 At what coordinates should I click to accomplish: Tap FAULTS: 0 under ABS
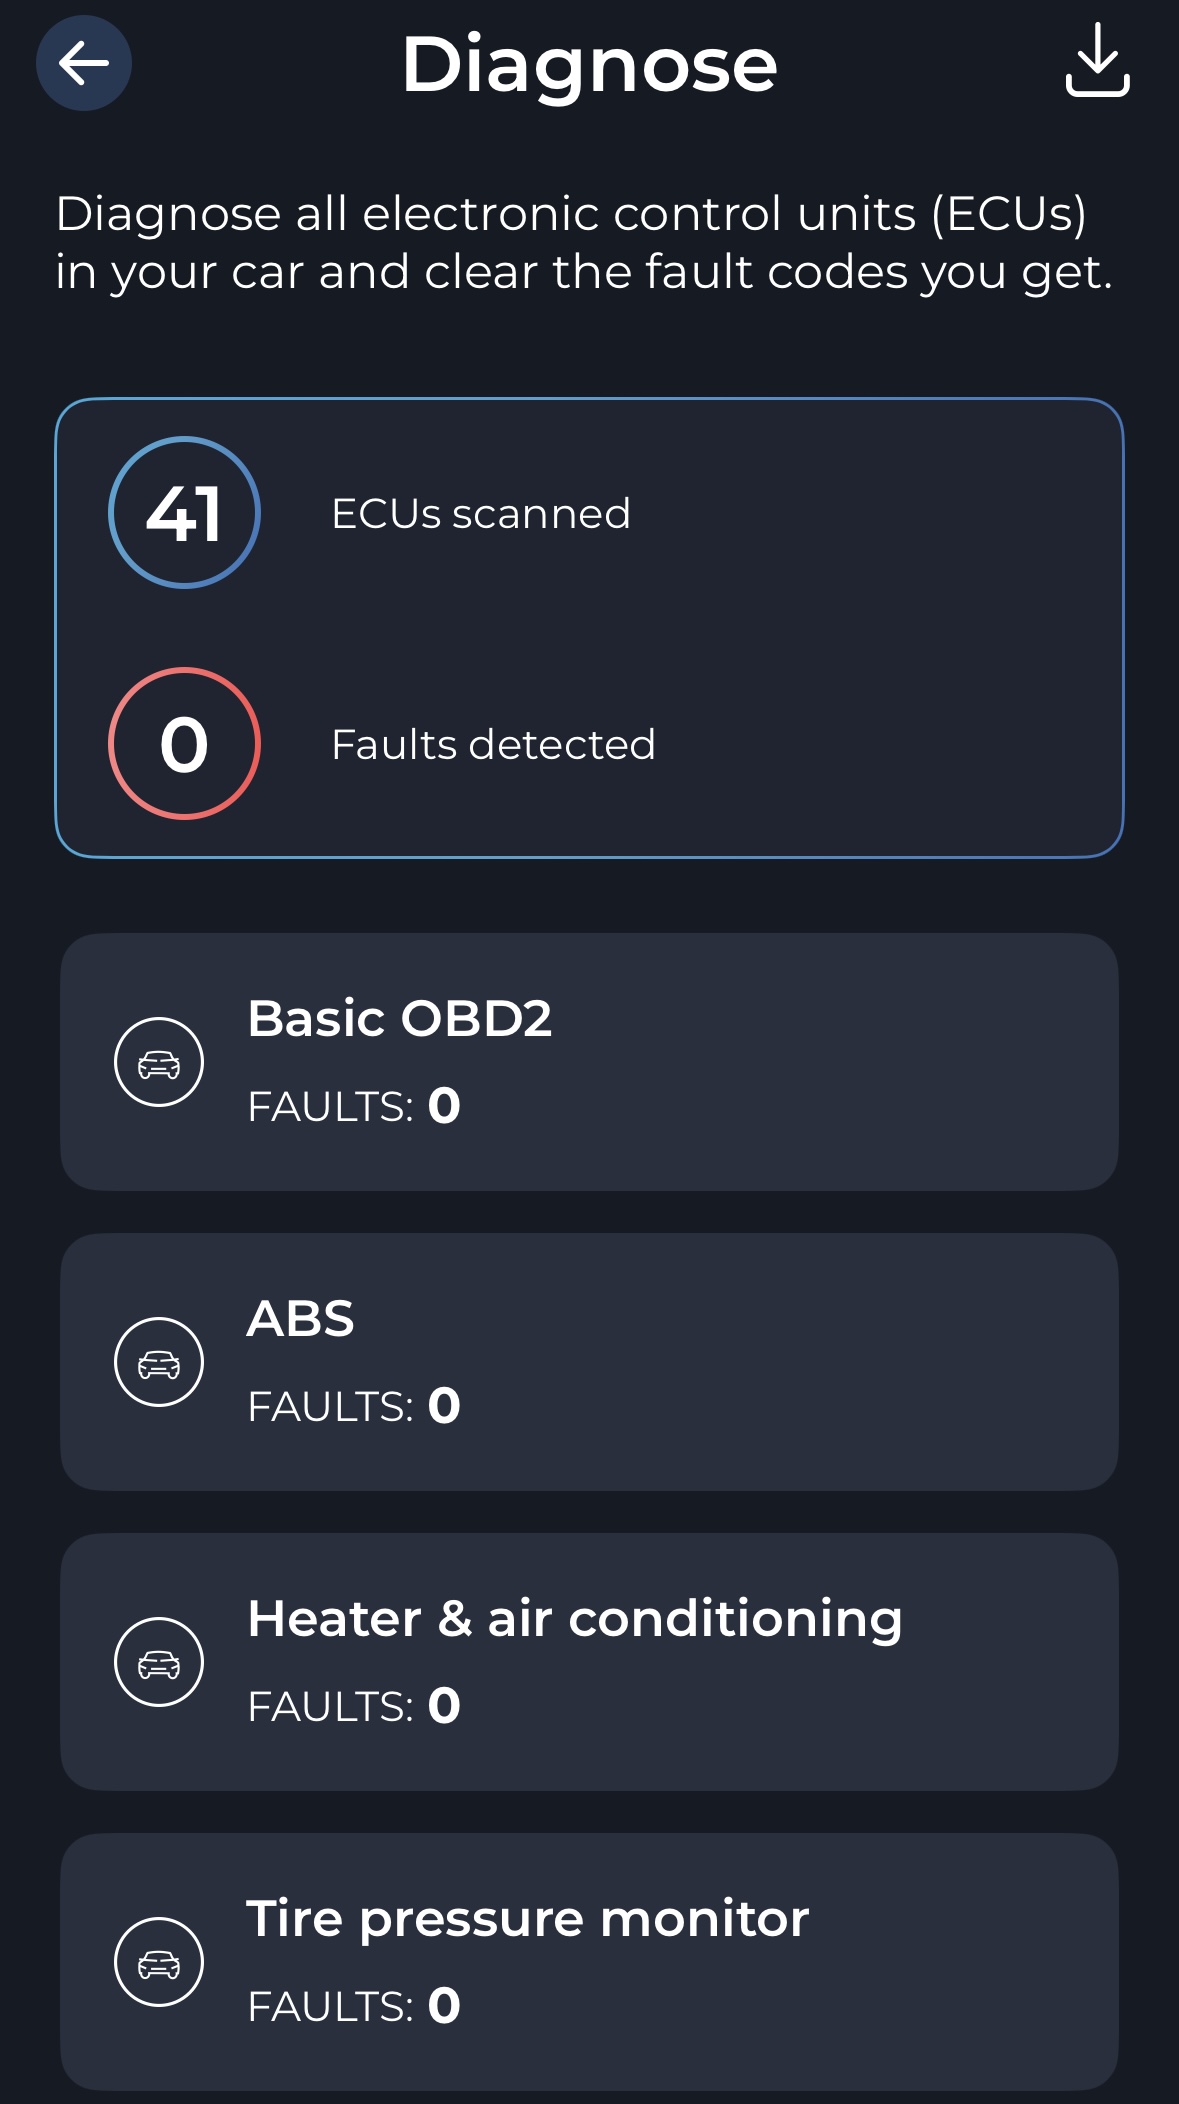354,1406
